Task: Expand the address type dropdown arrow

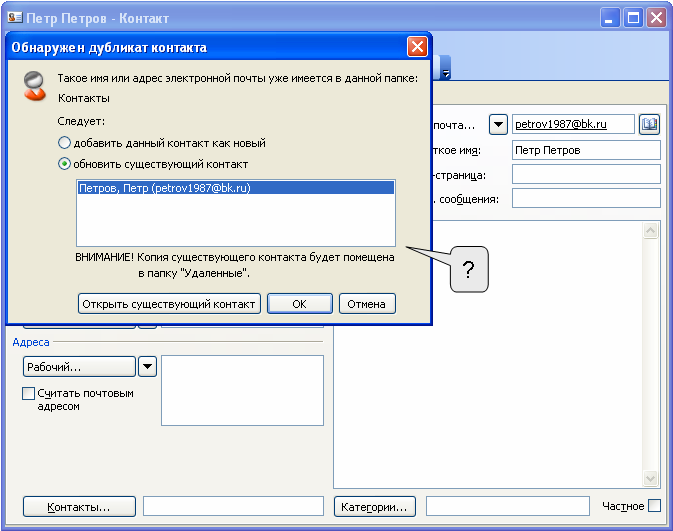Action: (147, 367)
